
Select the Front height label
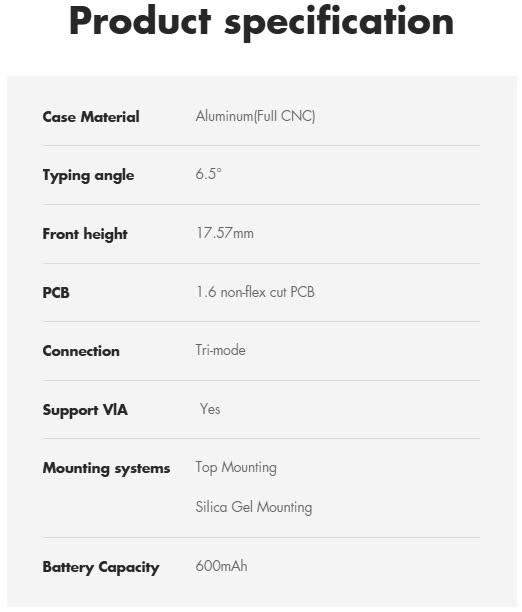point(85,234)
